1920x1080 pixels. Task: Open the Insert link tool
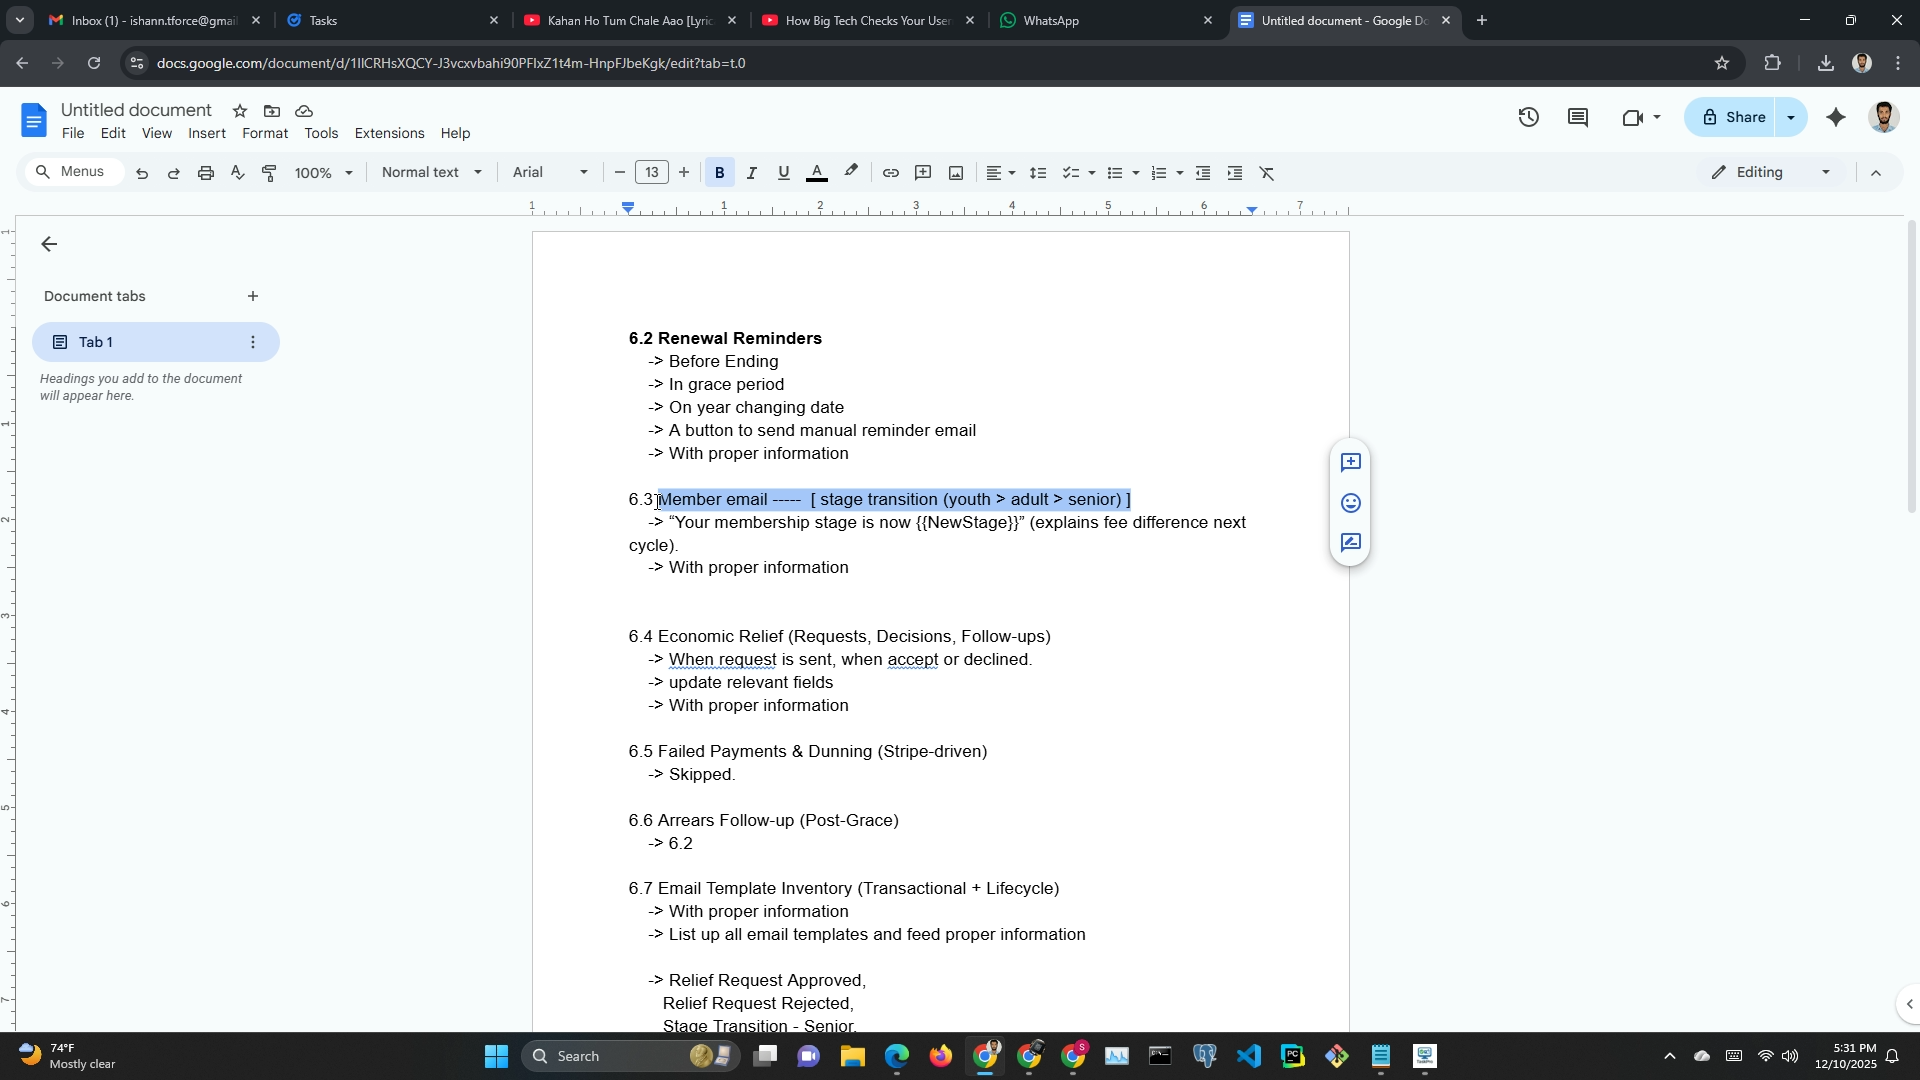(890, 173)
